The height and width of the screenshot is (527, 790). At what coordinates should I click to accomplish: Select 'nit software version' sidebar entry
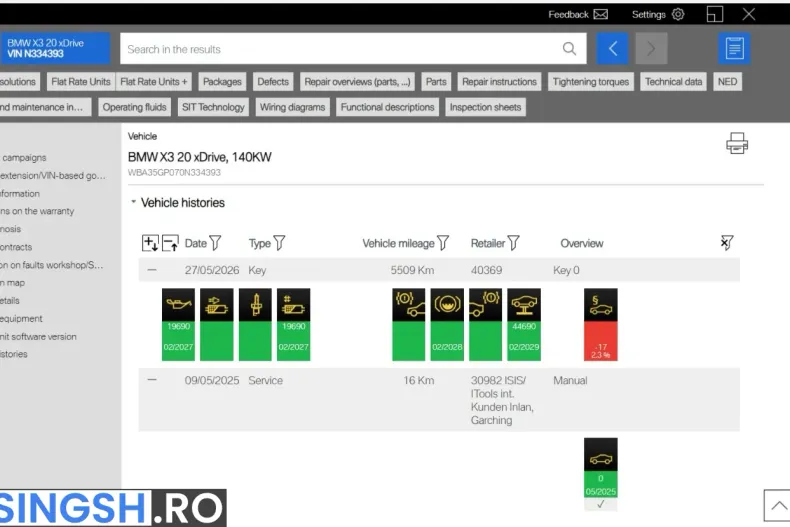coord(38,337)
